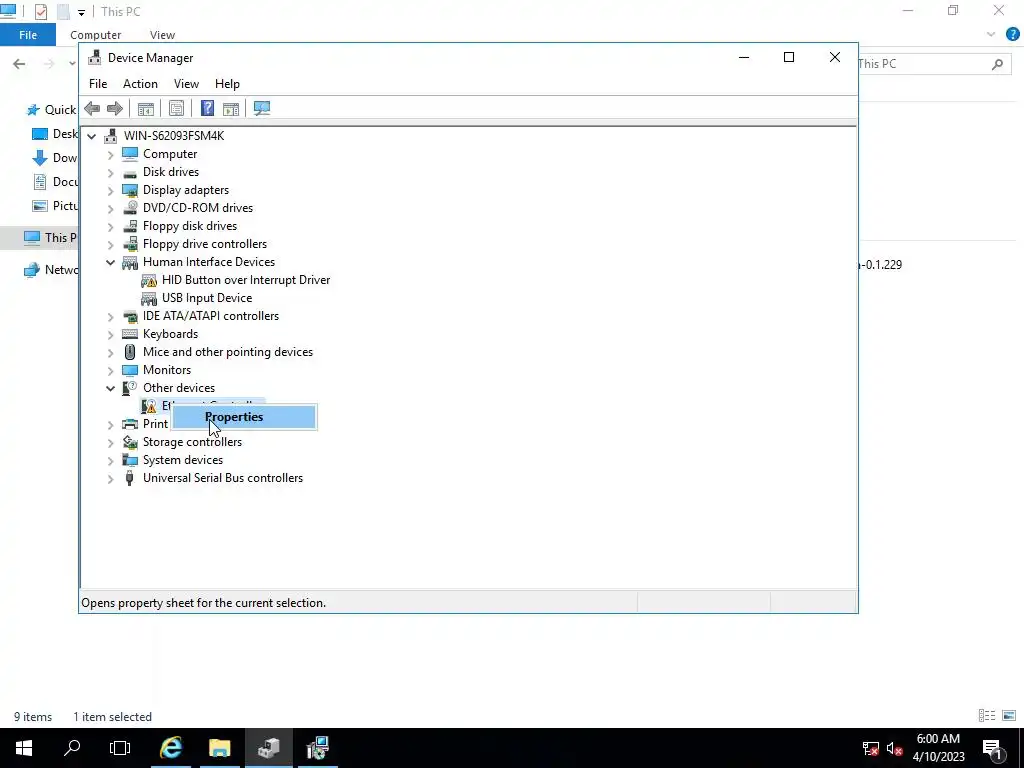
Task: Collapse the Other devices category
Action: pyautogui.click(x=110, y=389)
